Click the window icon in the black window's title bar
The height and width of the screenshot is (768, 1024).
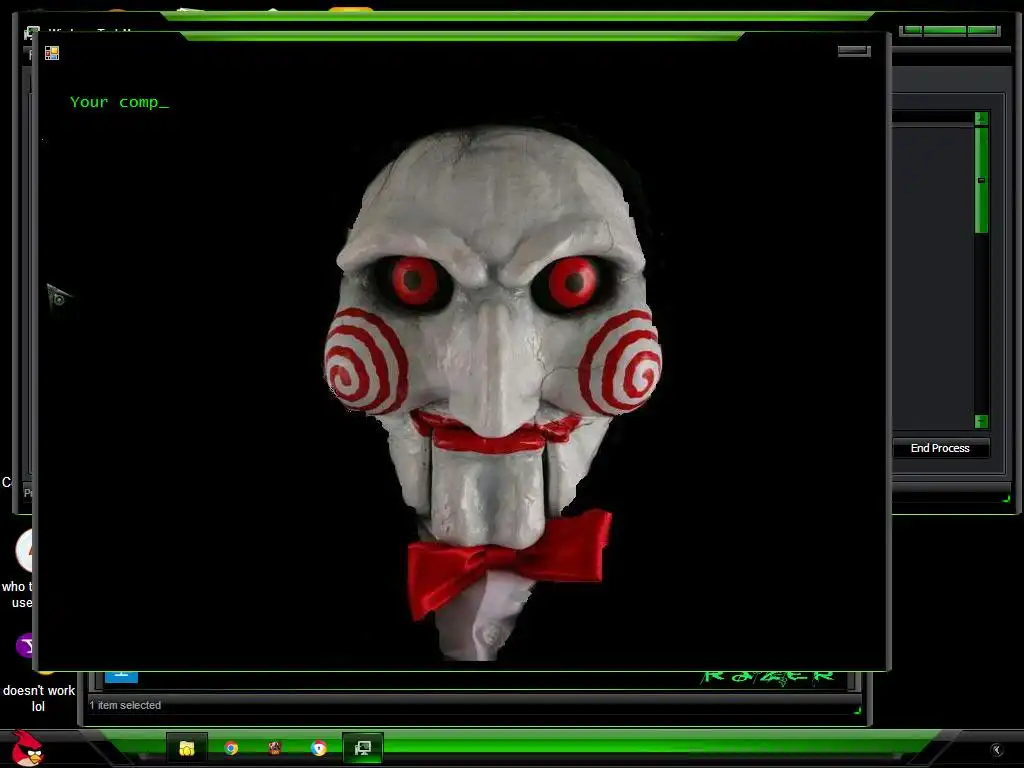click(x=52, y=53)
